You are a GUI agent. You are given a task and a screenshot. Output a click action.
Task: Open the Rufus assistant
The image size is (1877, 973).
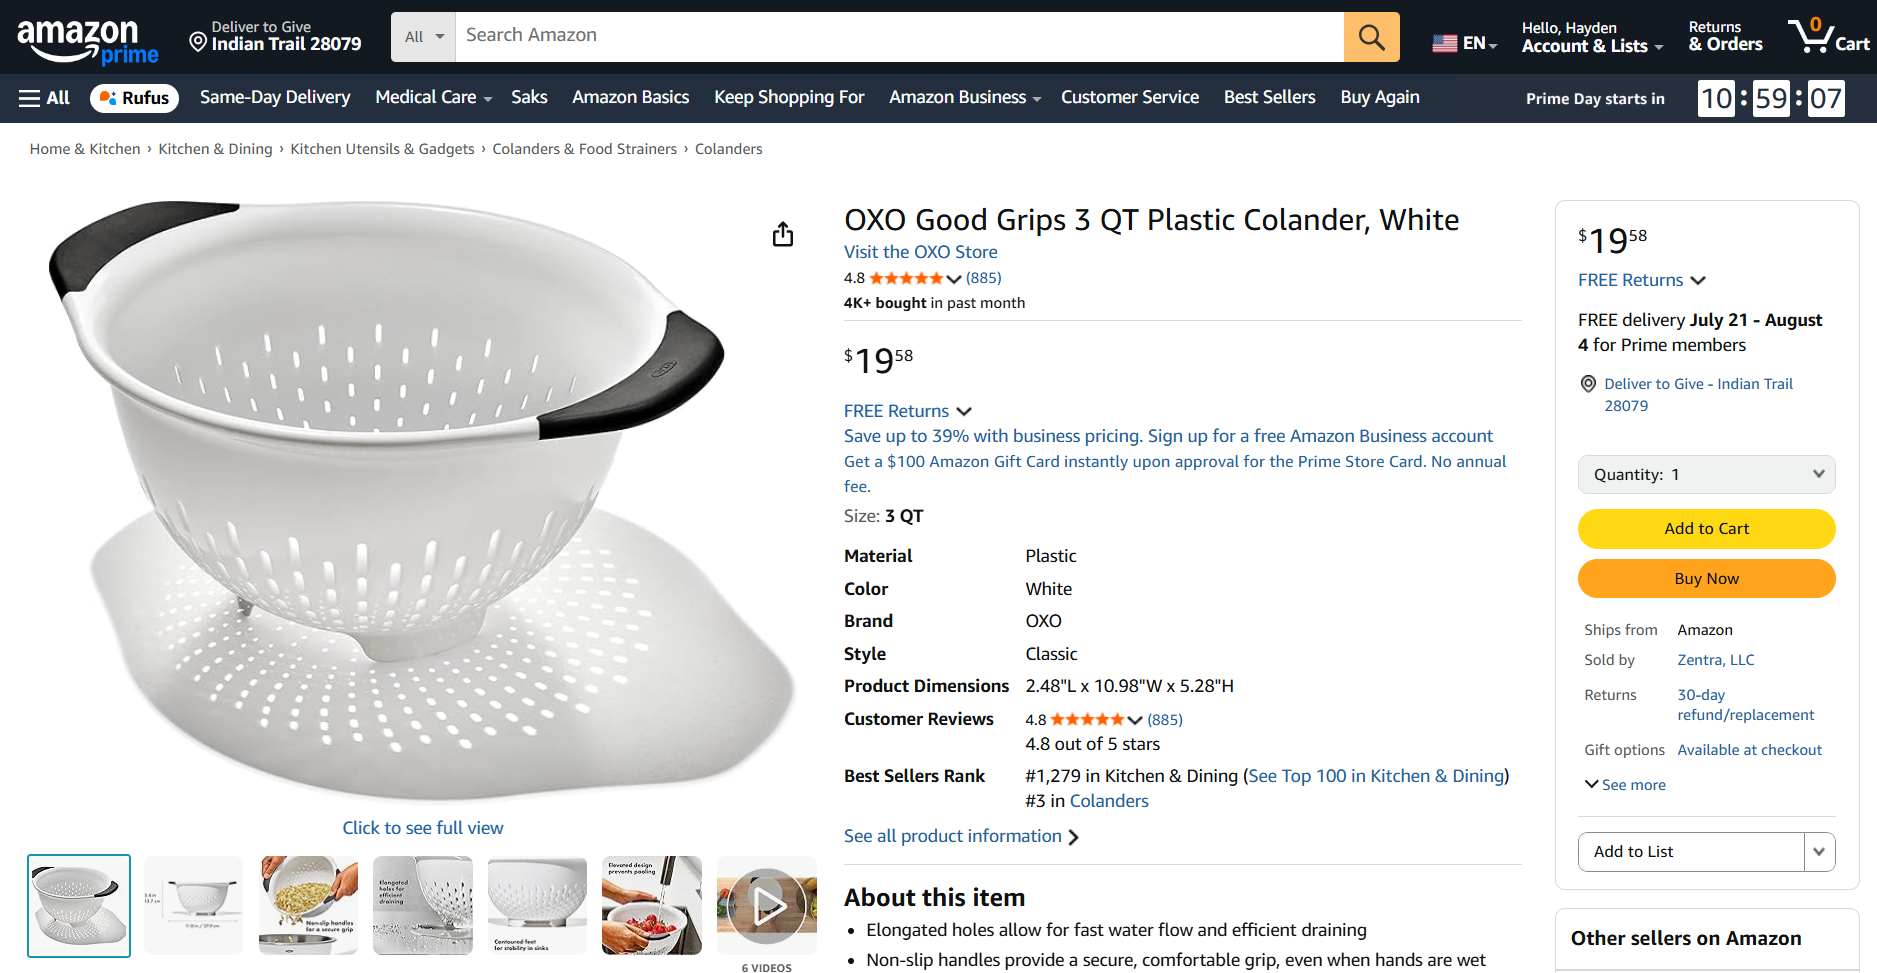[134, 98]
